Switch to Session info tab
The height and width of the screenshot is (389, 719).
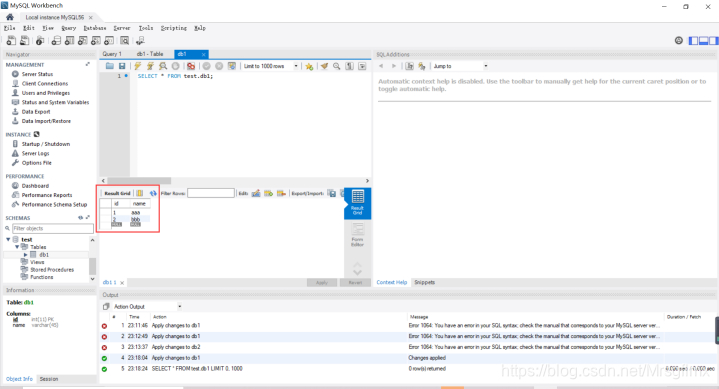pos(49,379)
